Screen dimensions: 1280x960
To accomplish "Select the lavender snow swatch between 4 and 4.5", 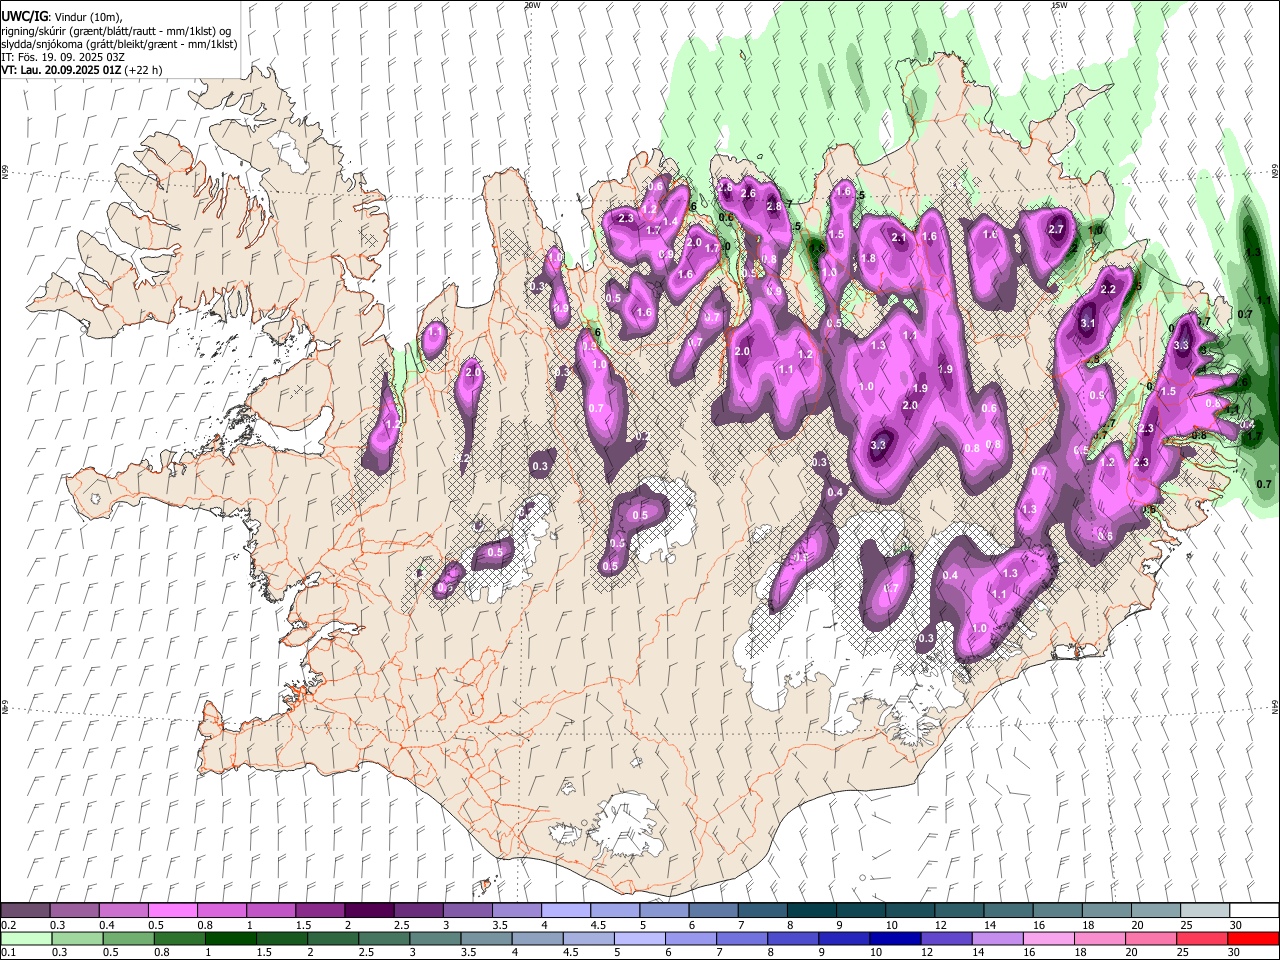I will coord(566,911).
